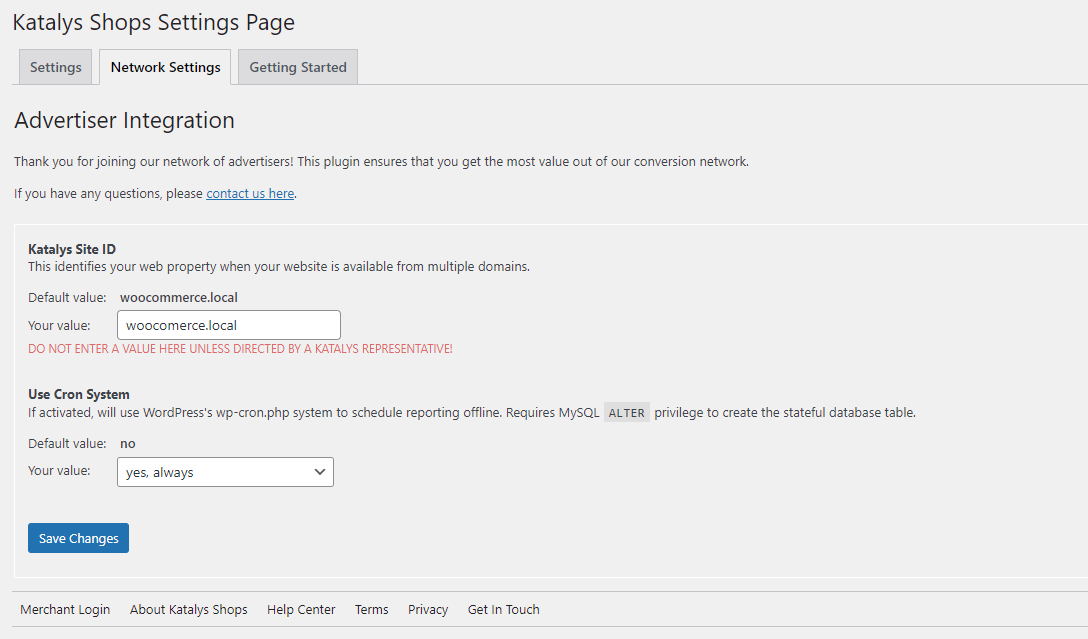Open the Terms footer link
This screenshot has width=1088, height=639.
click(x=371, y=609)
